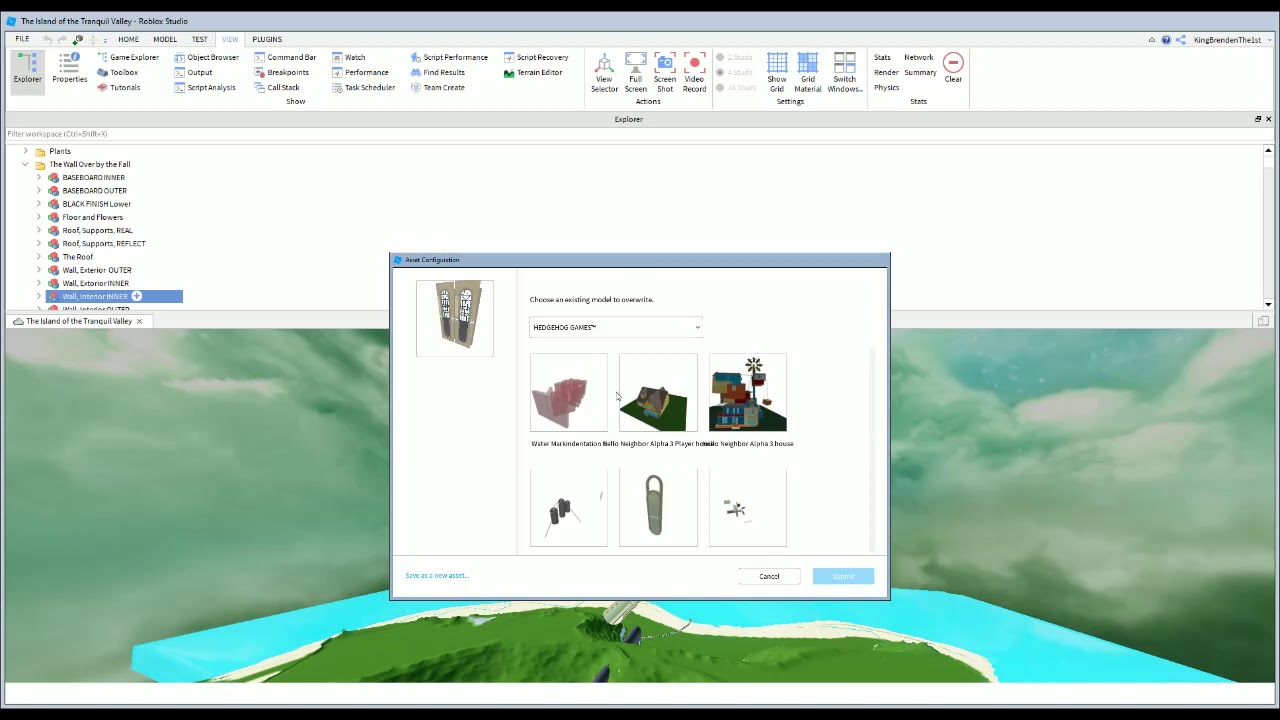Open the Switch Windows dropdown
Screen dimensions: 1280x720
tap(844, 73)
